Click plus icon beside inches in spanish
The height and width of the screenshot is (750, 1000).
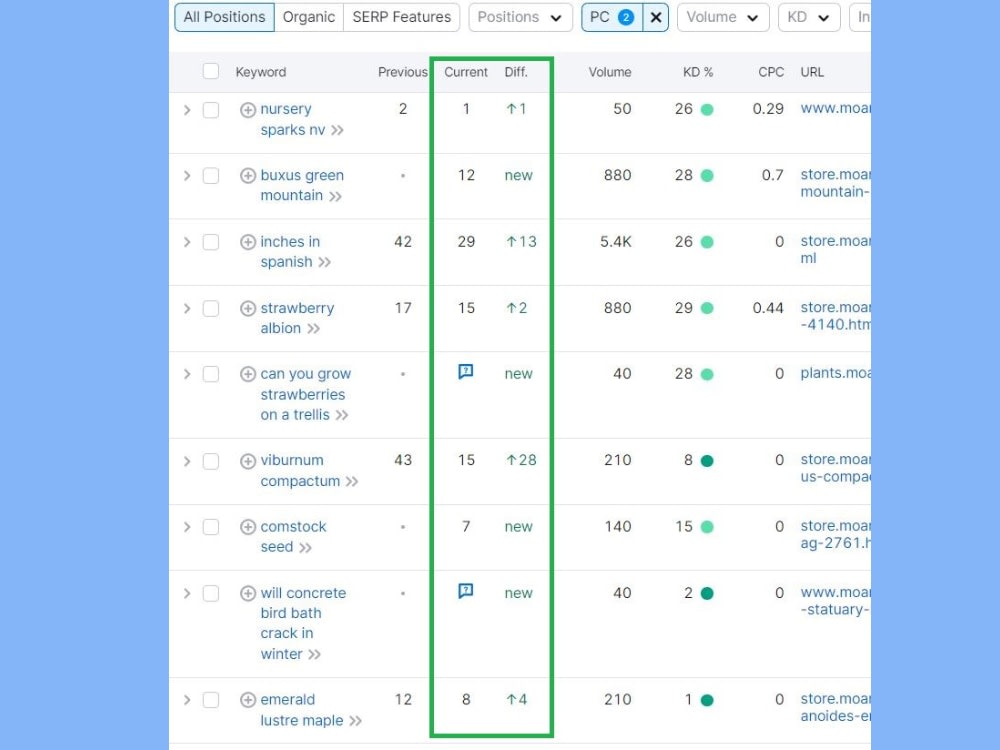(x=248, y=242)
